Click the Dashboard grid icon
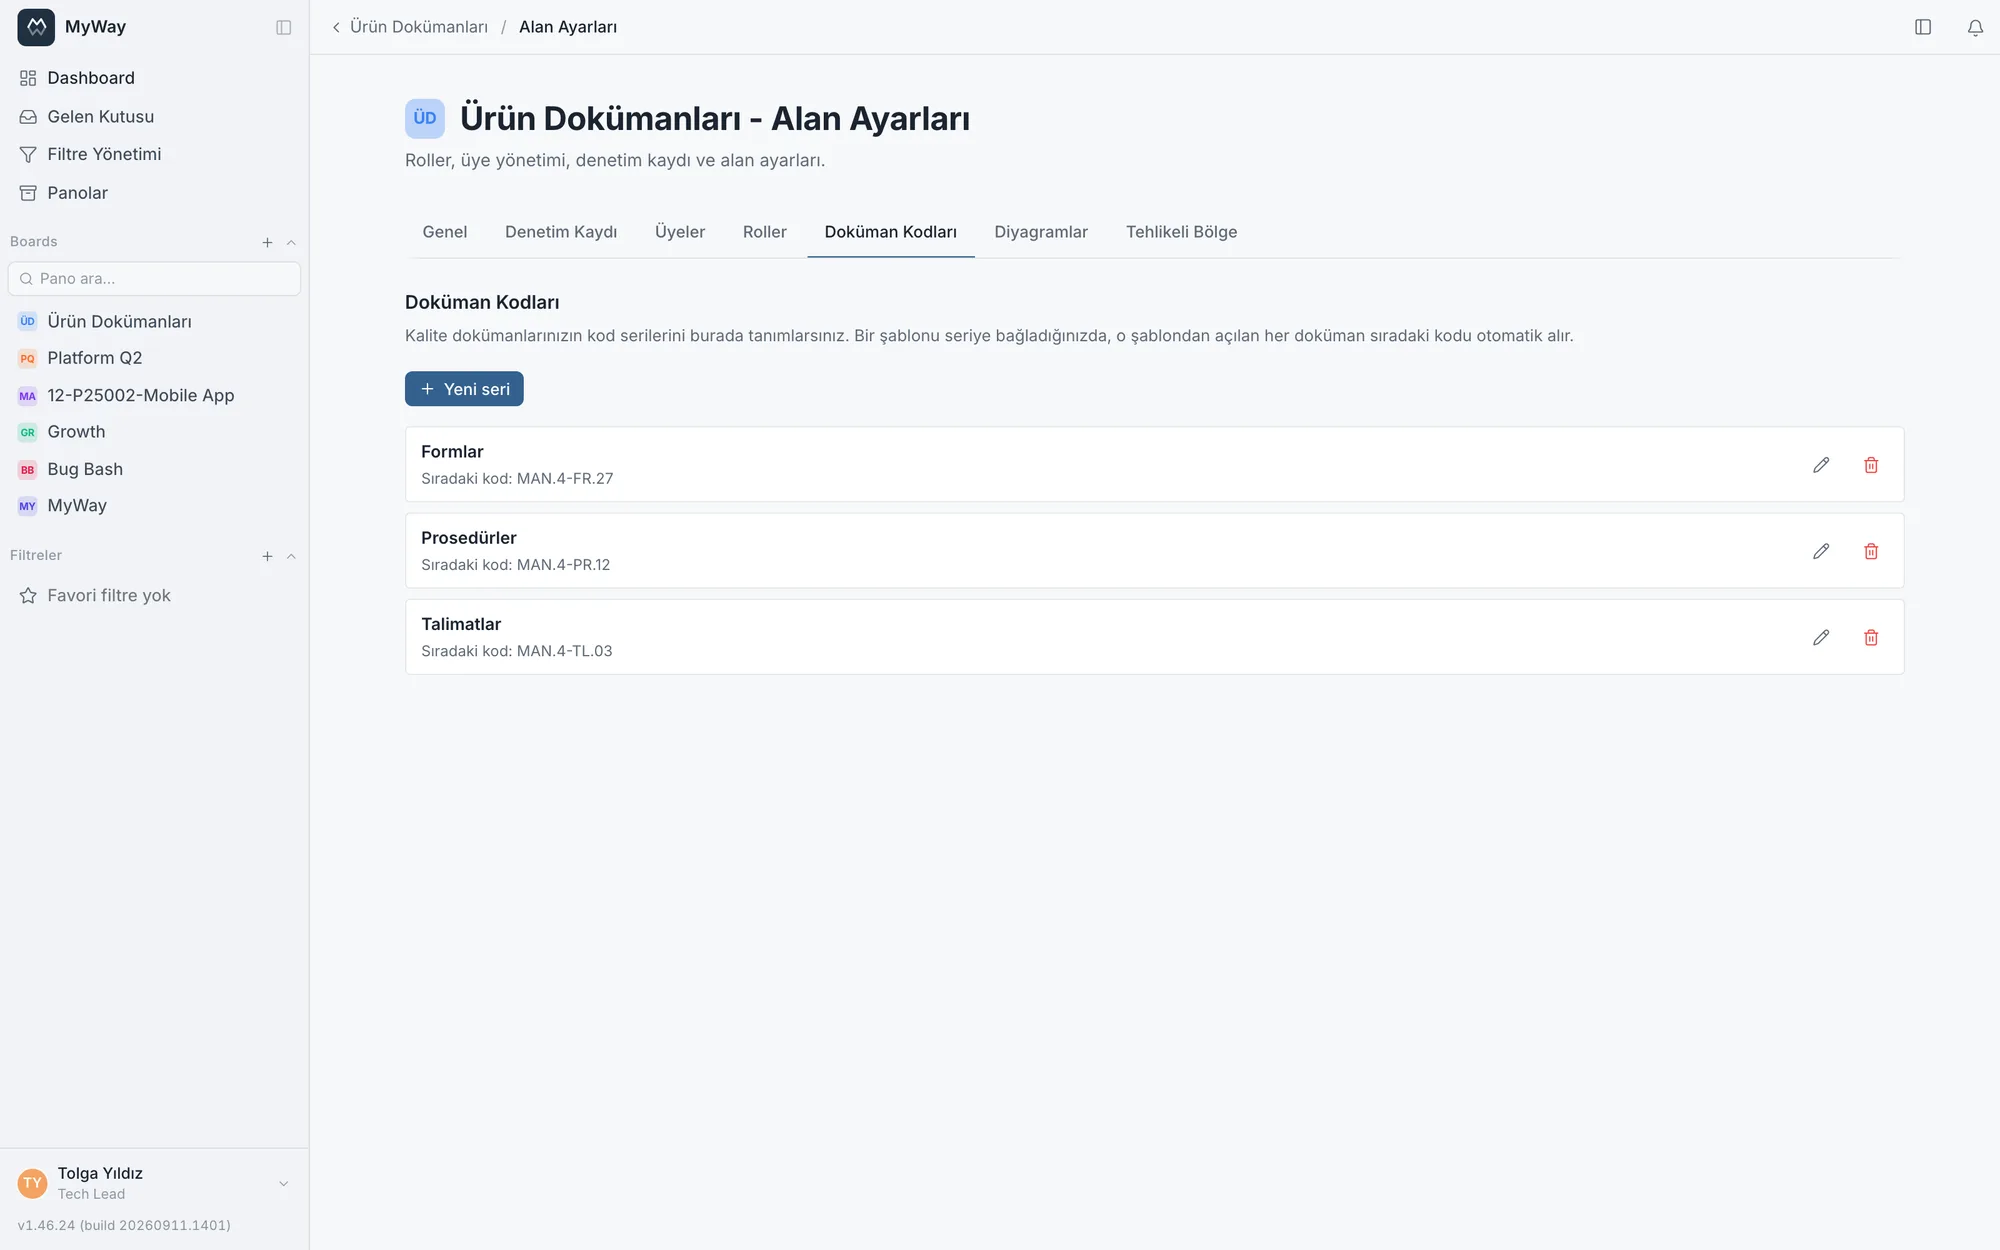 coord(28,78)
